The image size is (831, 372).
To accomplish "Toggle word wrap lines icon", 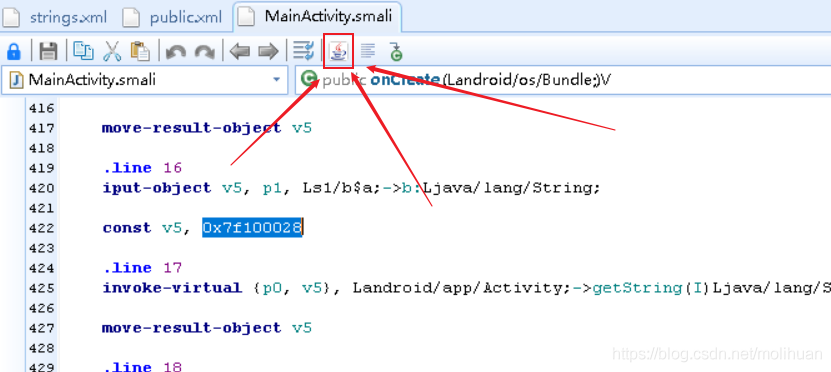I will [x=304, y=51].
